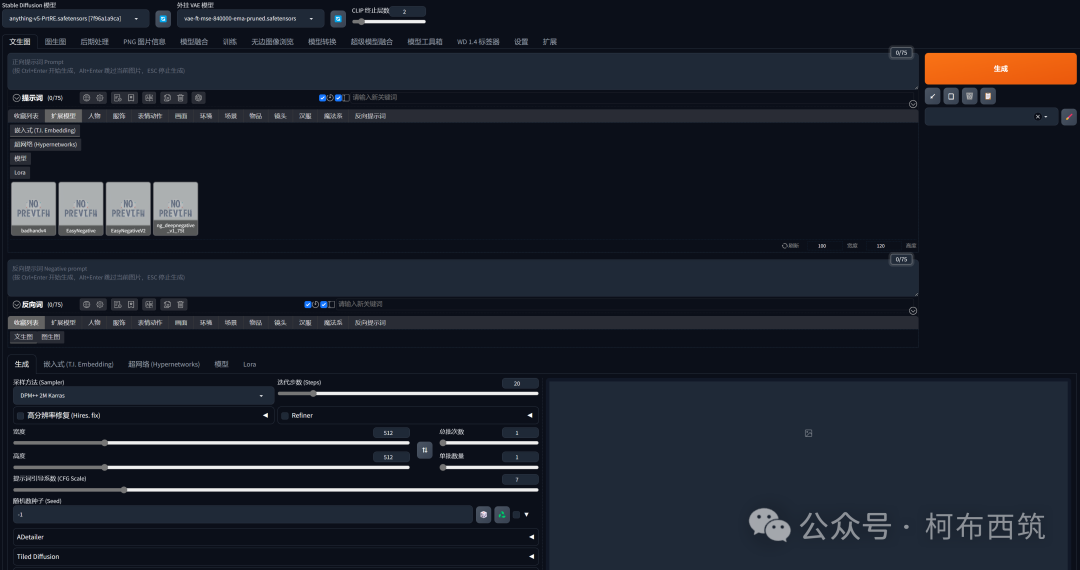Select the 嵌入式 (T.I. Embedding) category button
Viewport: 1080px width, 570px height.
pyautogui.click(x=45, y=130)
